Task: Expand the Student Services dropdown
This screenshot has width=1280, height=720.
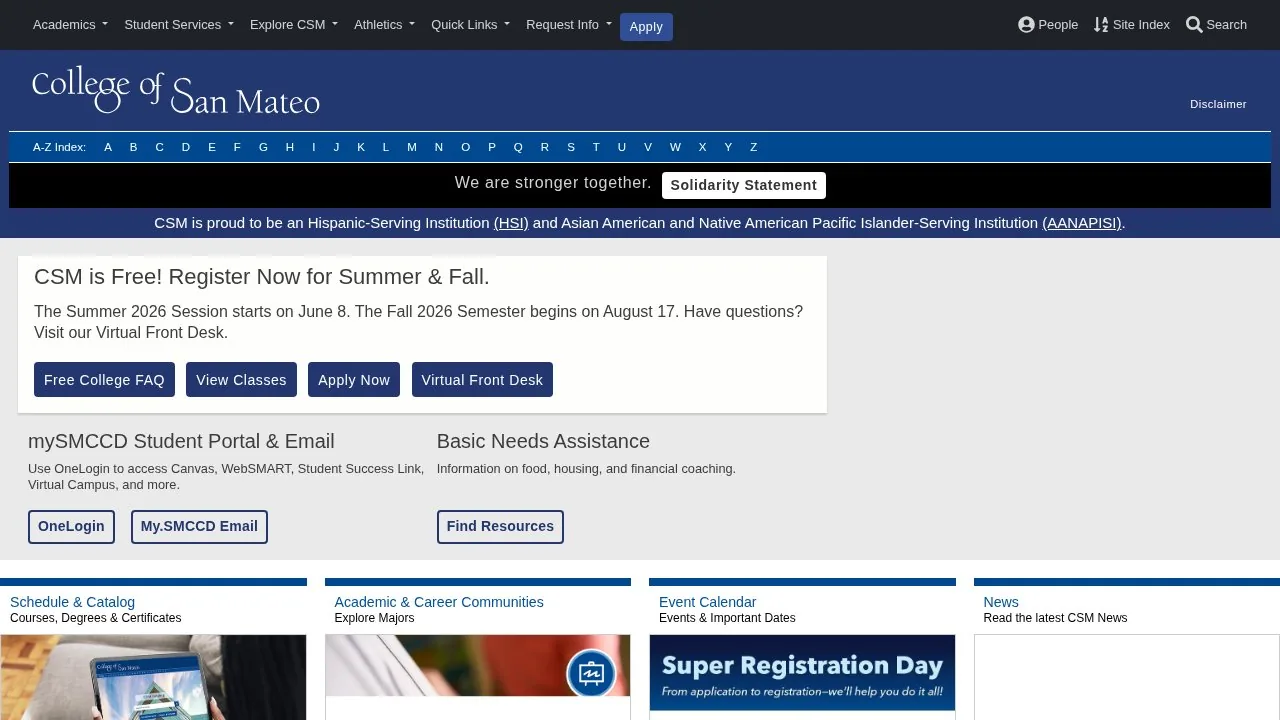Action: tap(179, 24)
